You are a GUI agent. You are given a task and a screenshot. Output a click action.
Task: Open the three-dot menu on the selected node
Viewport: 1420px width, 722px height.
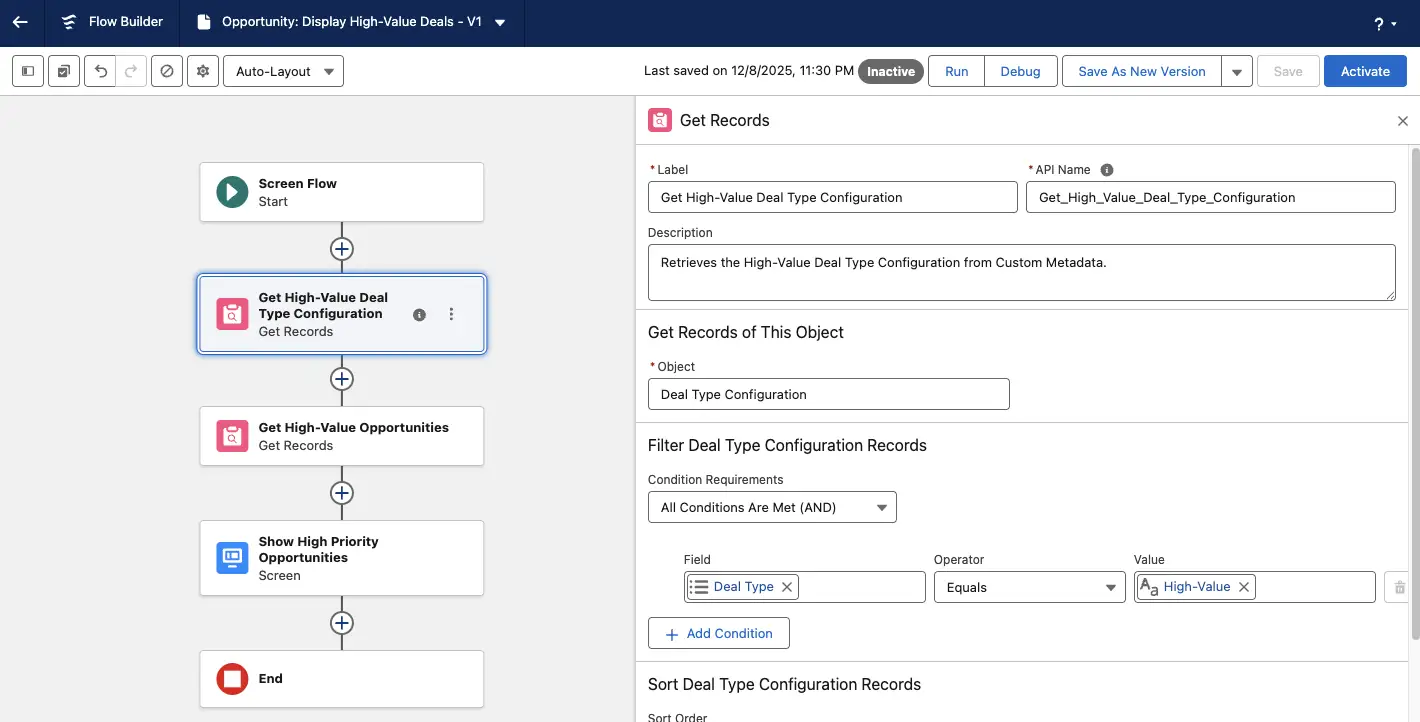pyautogui.click(x=451, y=314)
